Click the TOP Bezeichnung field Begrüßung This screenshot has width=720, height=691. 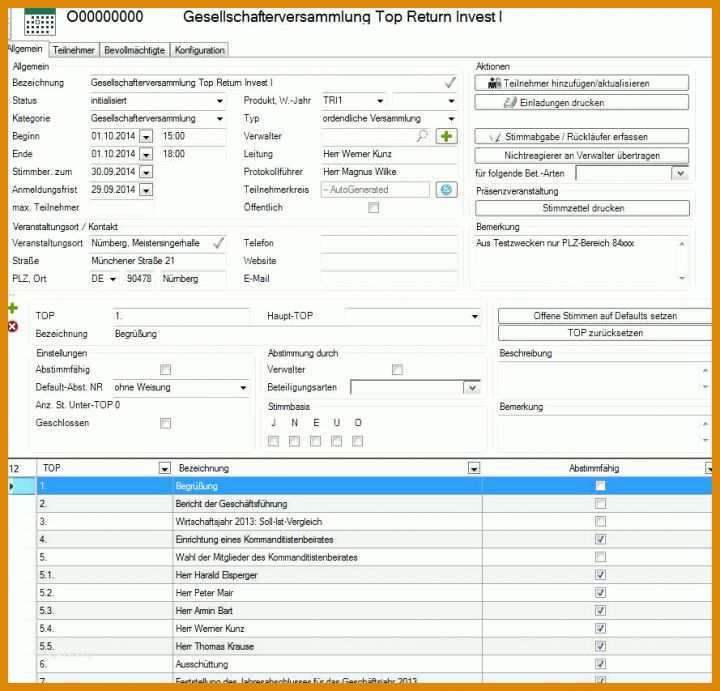coord(298,334)
